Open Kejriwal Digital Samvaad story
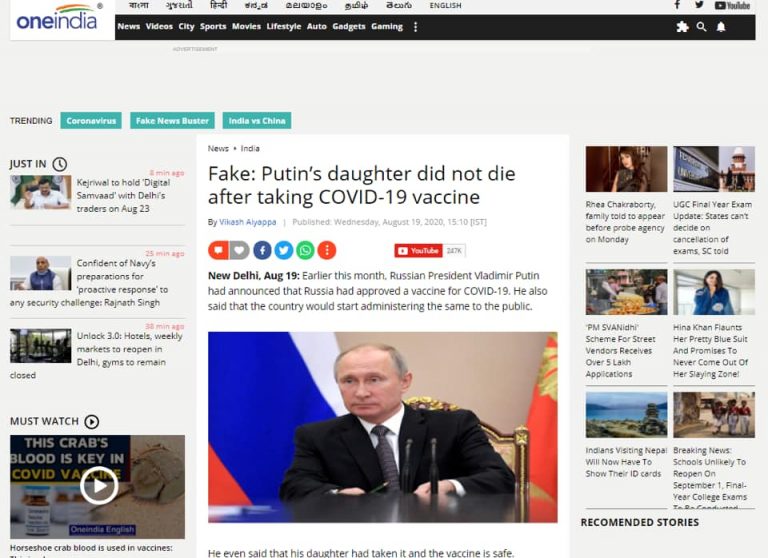Image resolution: width=768 pixels, height=558 pixels. 123,195
